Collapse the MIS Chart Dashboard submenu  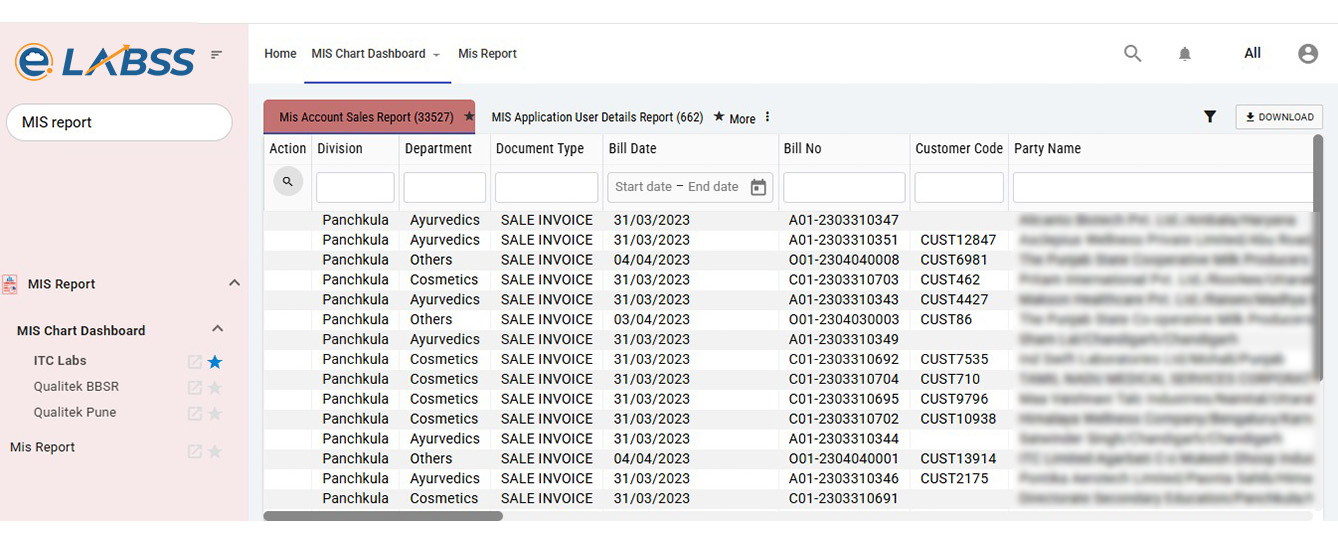click(217, 330)
